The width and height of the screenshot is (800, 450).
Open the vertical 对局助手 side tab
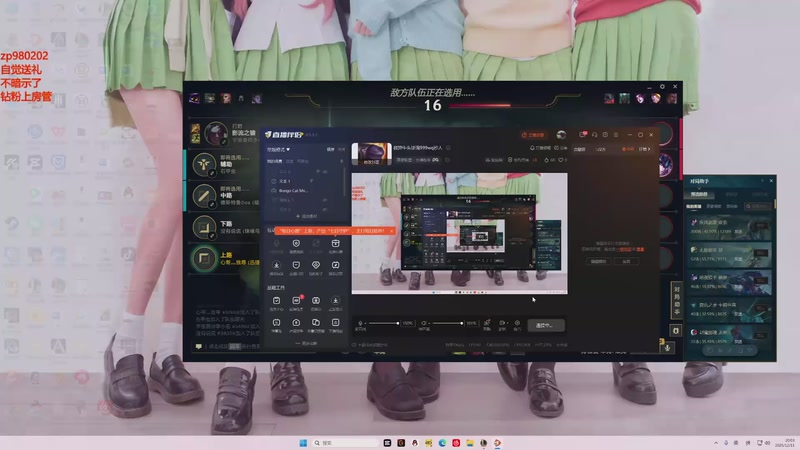[677, 302]
